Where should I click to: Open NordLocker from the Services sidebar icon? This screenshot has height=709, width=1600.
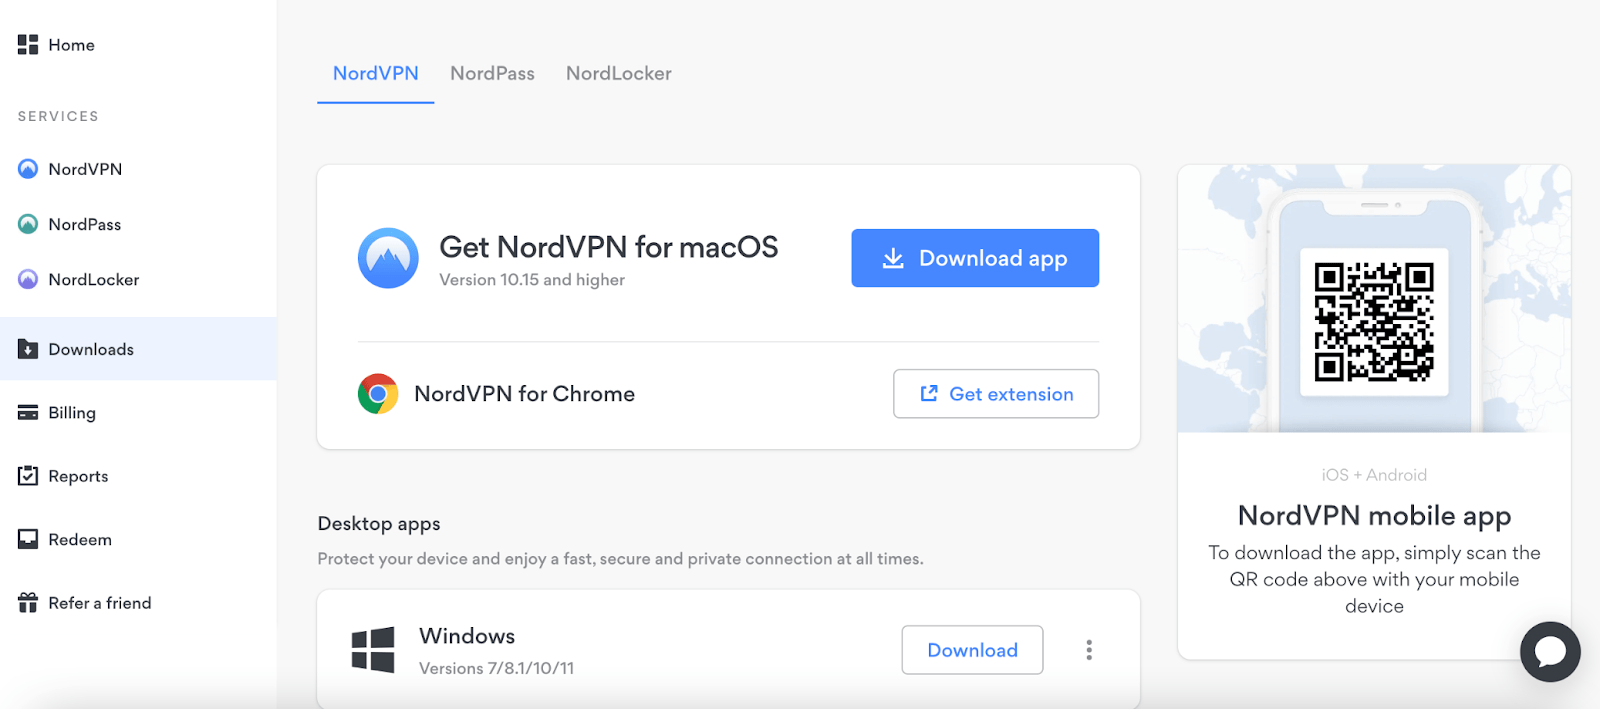click(x=27, y=279)
